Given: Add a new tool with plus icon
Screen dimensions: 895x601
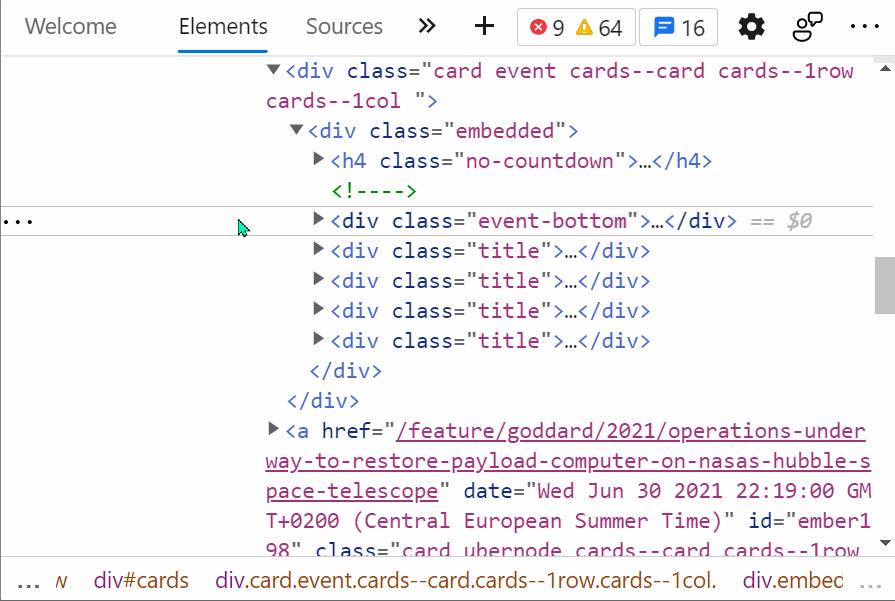Looking at the screenshot, I should pyautogui.click(x=484, y=26).
